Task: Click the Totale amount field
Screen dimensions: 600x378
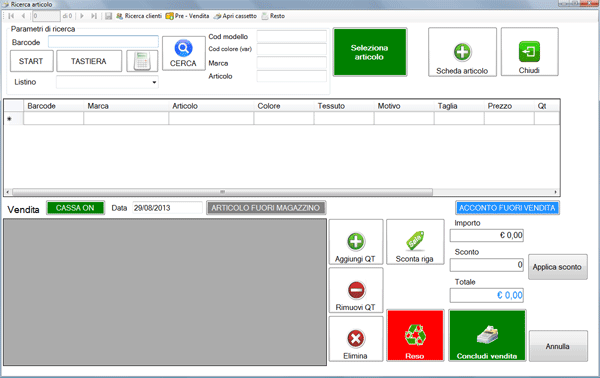Action: tap(487, 295)
